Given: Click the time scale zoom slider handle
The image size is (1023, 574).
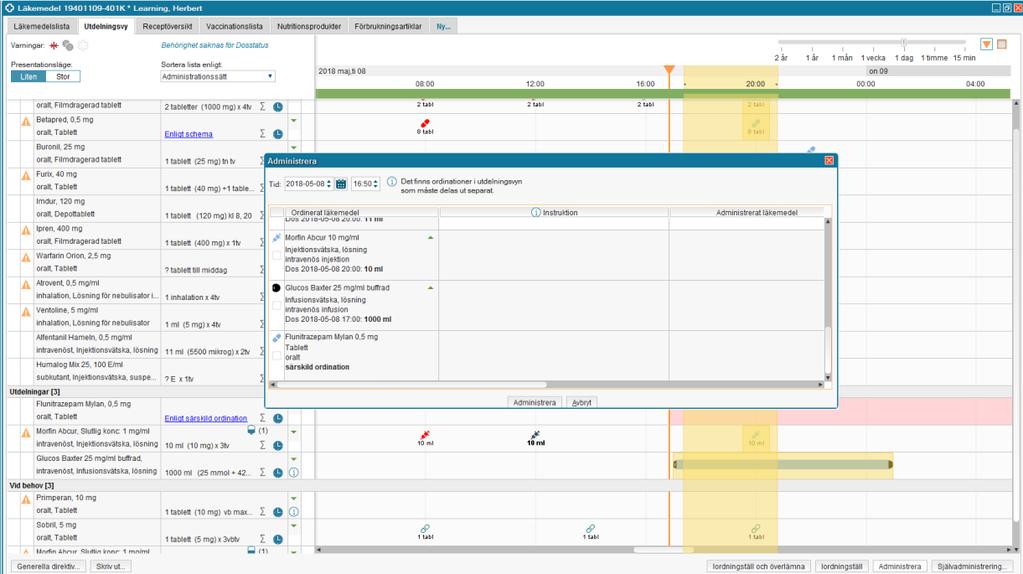Looking at the screenshot, I should pos(904,42).
